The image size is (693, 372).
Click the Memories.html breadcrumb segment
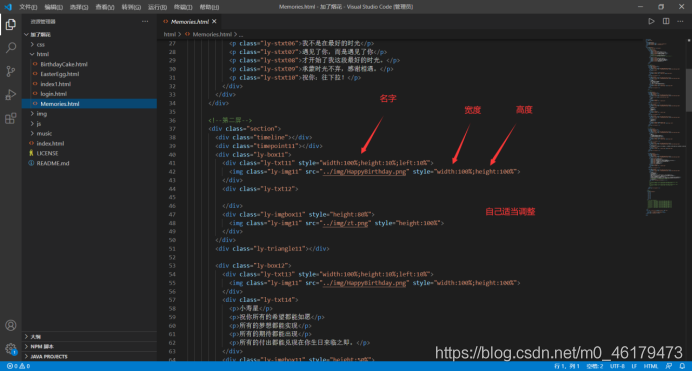(x=212, y=34)
